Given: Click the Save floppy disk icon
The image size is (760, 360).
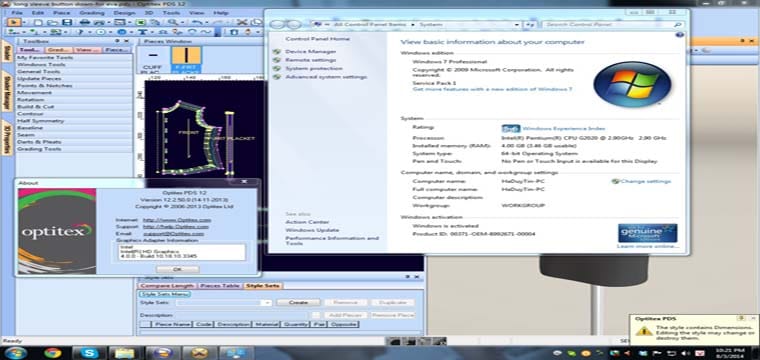Looking at the screenshot, I should coord(67,22).
